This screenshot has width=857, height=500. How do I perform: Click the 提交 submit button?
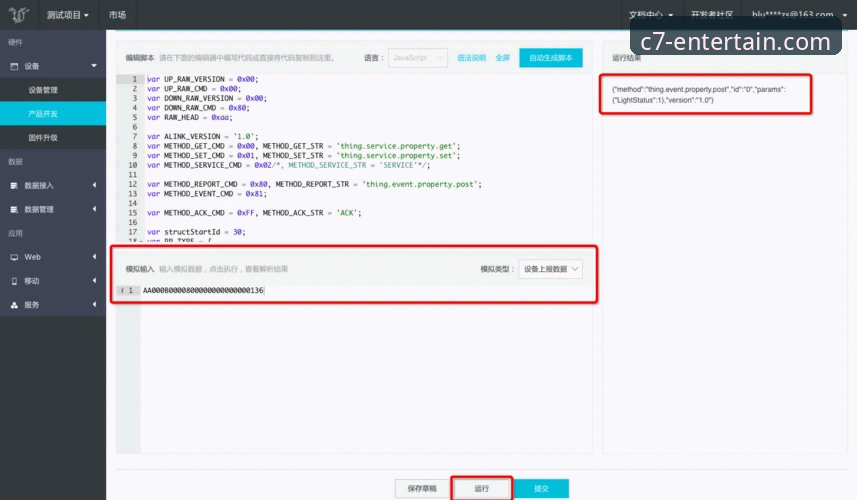[541, 489]
